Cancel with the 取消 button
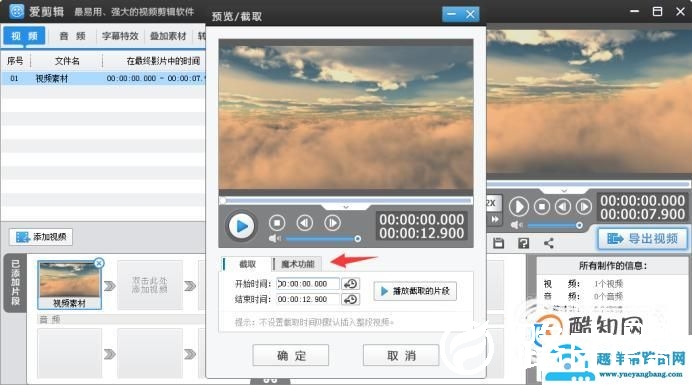692x385 pixels. point(401,355)
